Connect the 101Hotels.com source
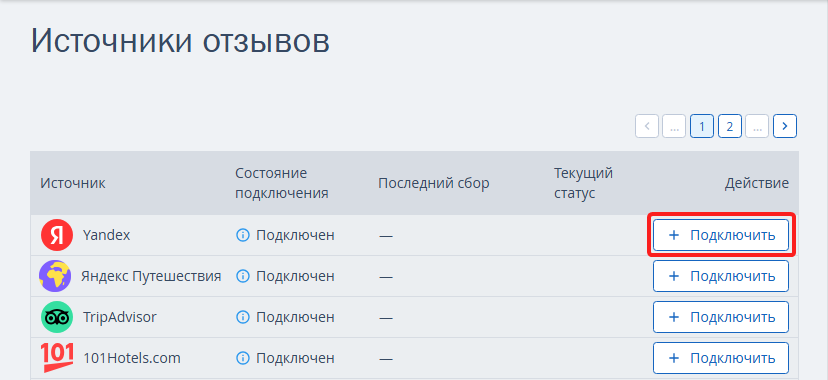Viewport: 828px width, 380px height. [x=721, y=358]
